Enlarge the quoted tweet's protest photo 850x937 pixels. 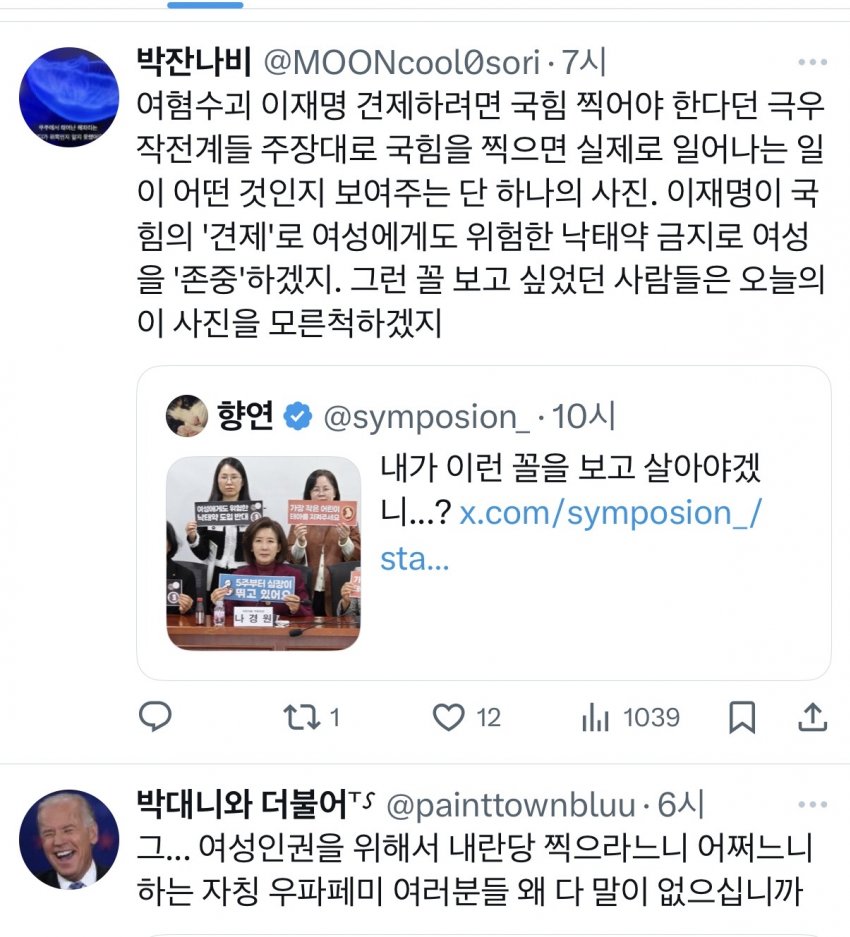pyautogui.click(x=264, y=553)
